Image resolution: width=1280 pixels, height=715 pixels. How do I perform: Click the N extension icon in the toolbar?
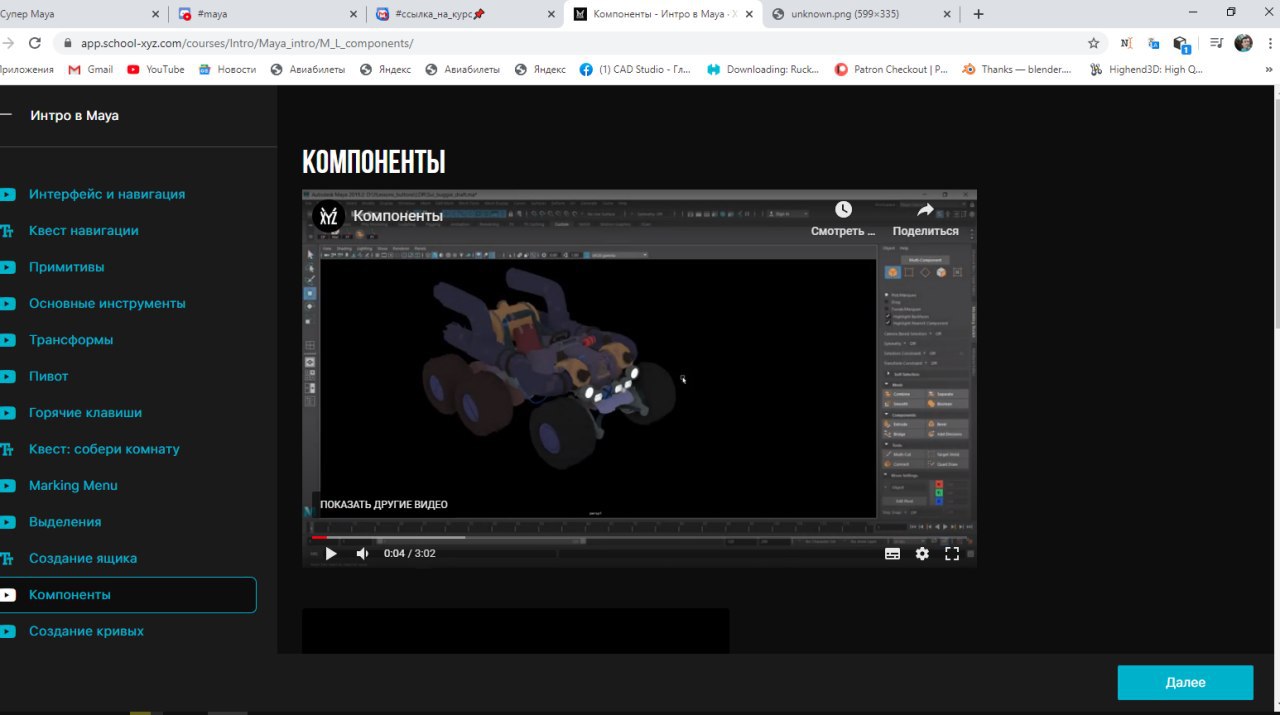tap(1127, 43)
